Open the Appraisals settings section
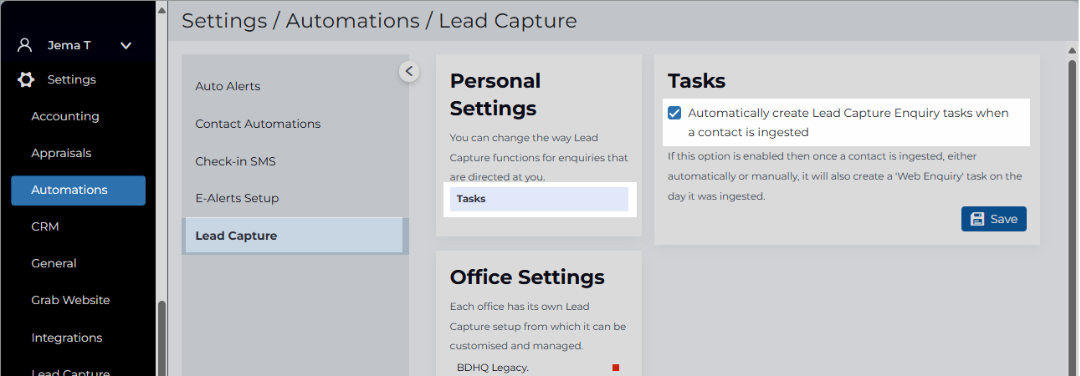 pos(61,153)
